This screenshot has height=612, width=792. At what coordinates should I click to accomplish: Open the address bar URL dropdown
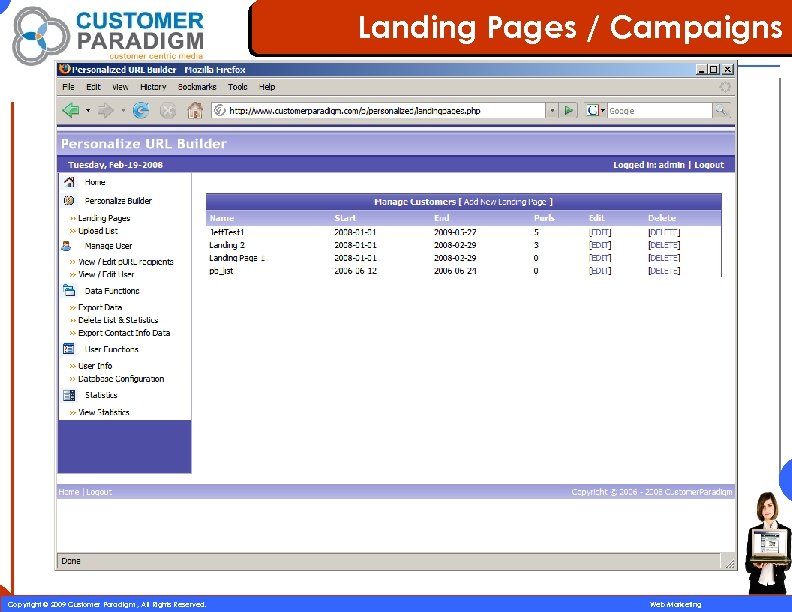click(552, 110)
